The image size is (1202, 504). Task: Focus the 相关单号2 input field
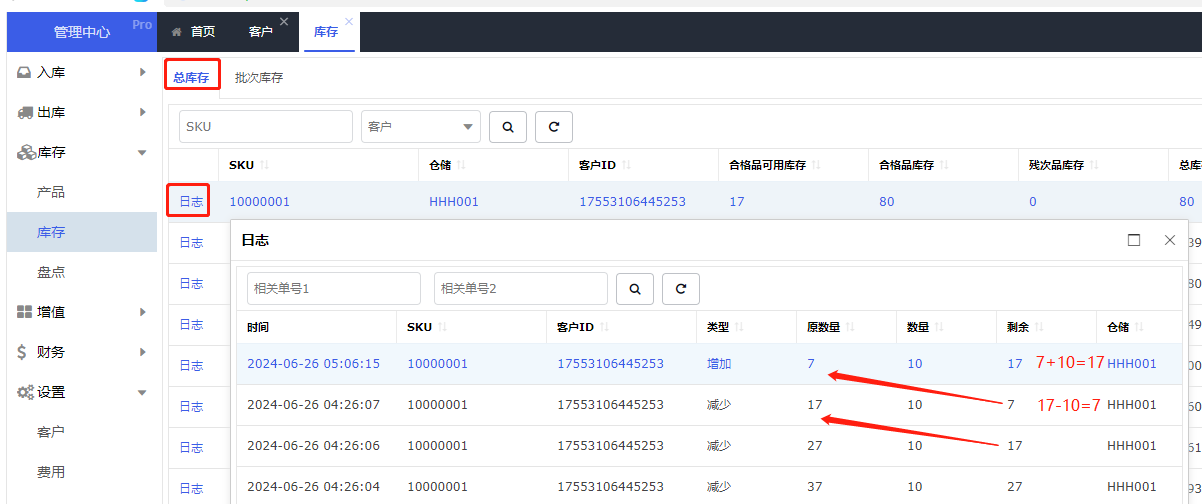(521, 288)
